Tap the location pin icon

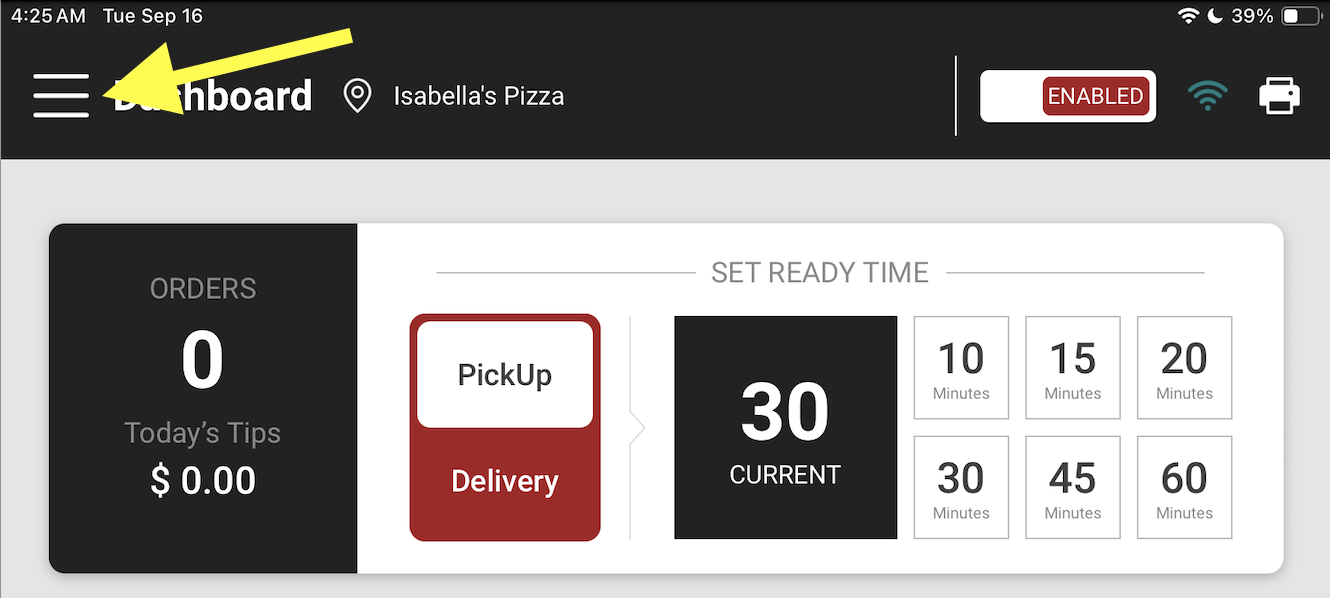tap(357, 96)
